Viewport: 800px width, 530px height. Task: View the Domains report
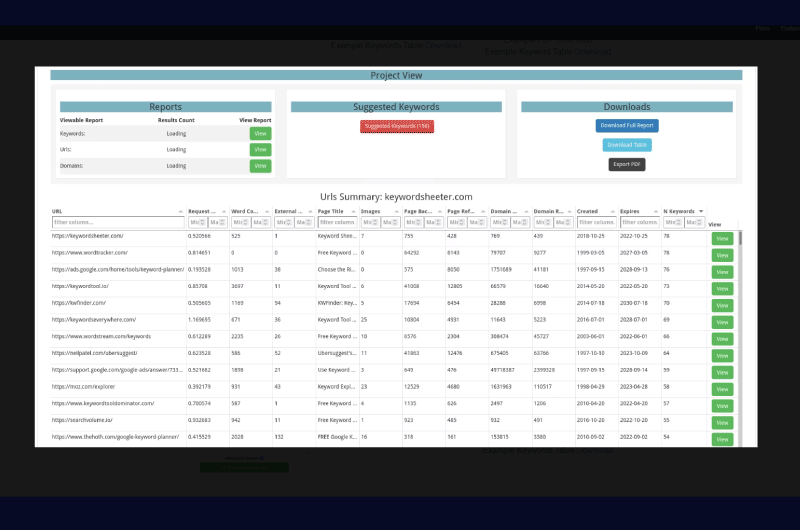coord(260,166)
